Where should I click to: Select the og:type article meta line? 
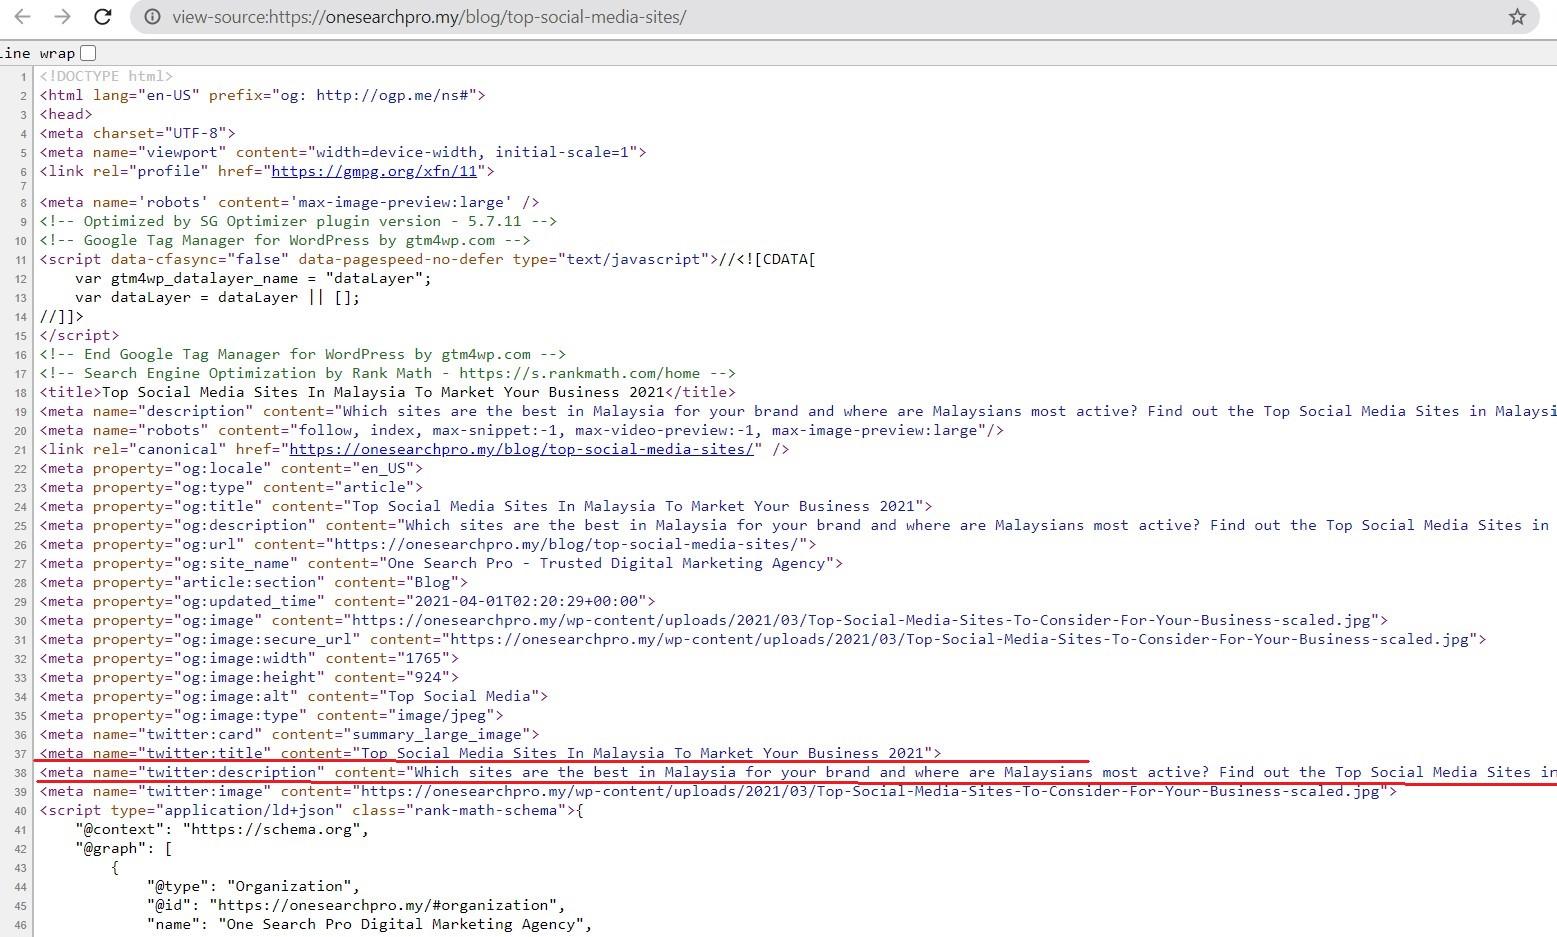(x=231, y=487)
